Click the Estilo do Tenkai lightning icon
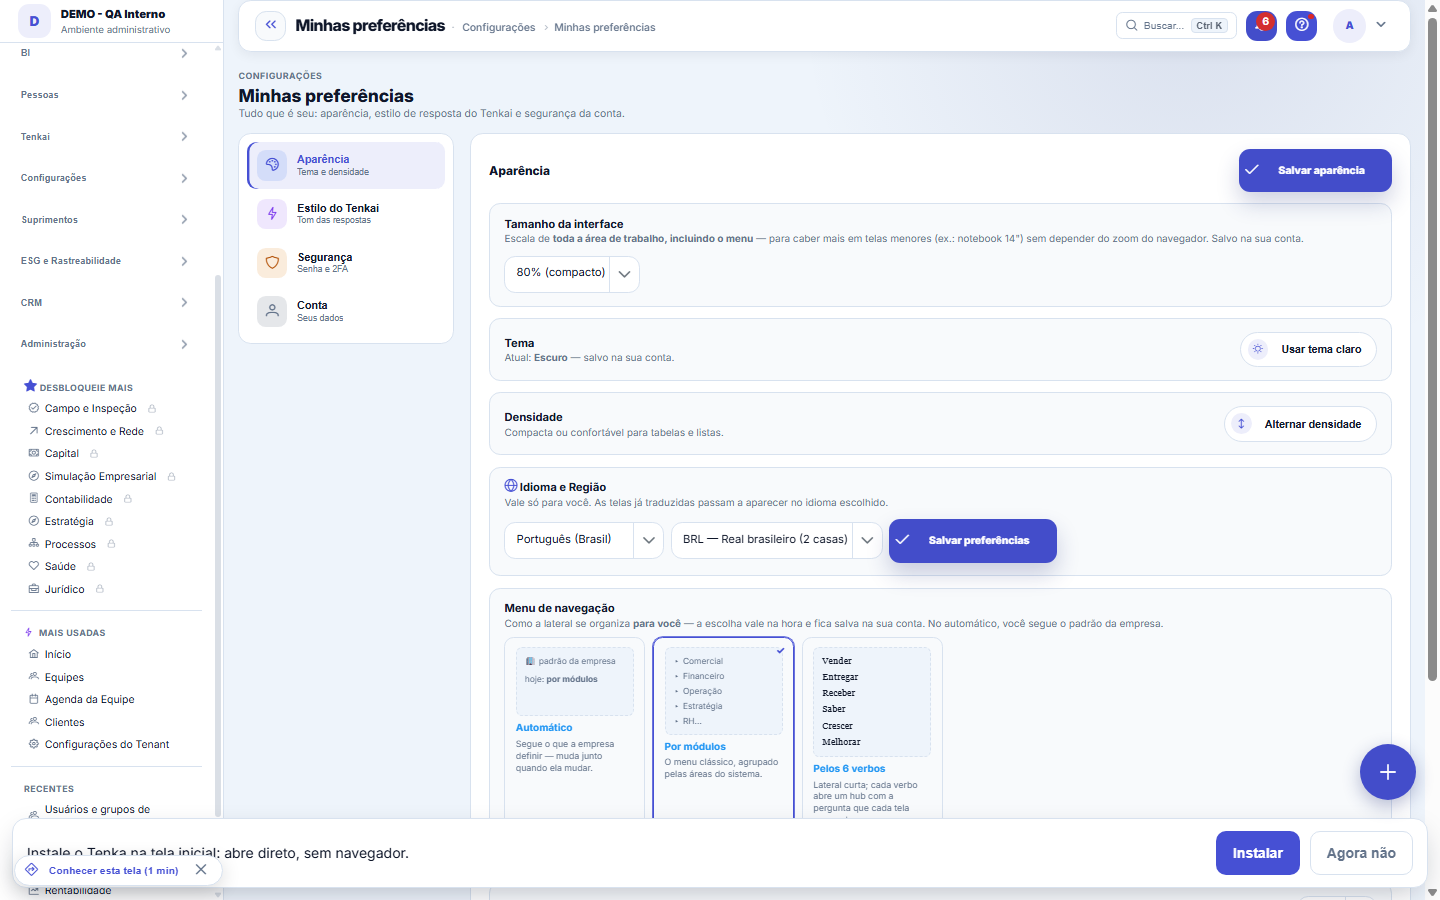 tap(272, 214)
